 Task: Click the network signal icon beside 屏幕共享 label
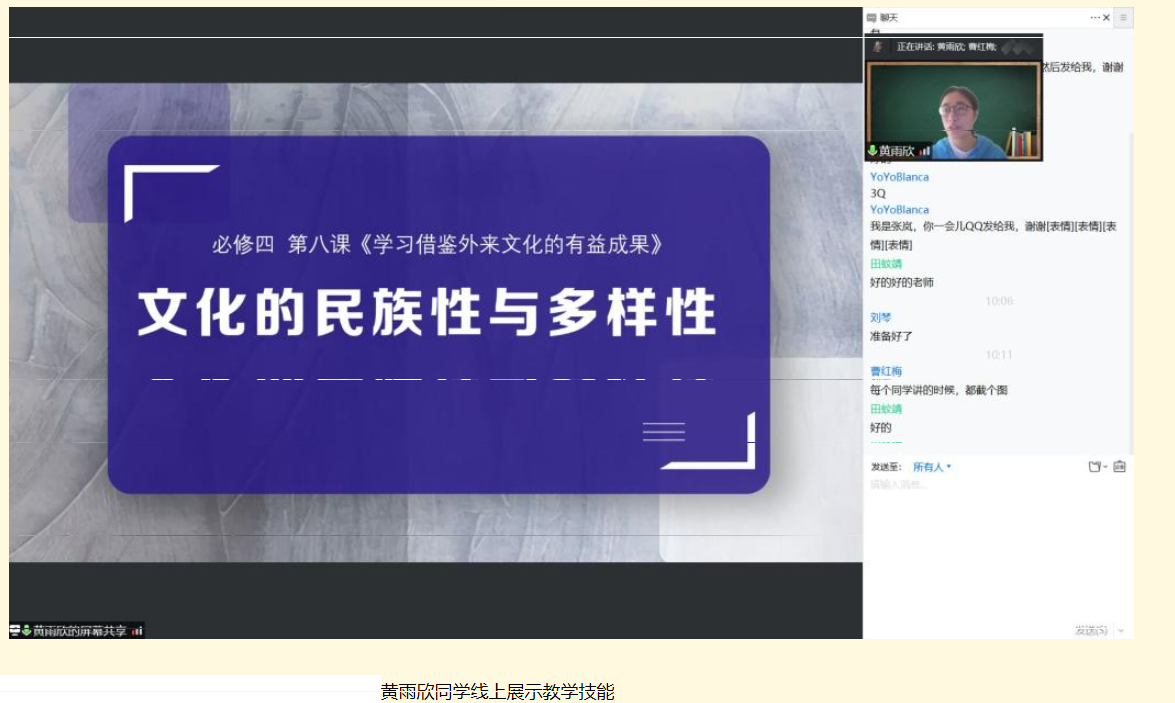tap(137, 631)
